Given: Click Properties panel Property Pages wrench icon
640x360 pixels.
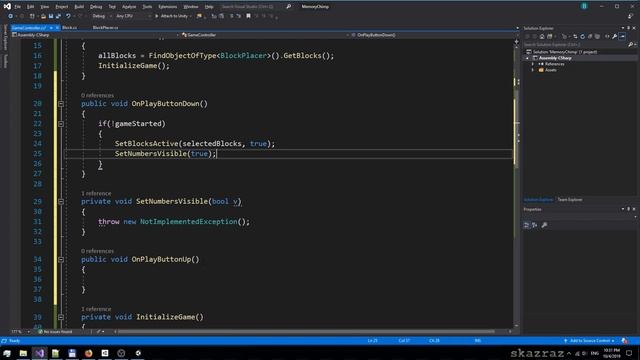Looking at the screenshot, I should tap(544, 225).
